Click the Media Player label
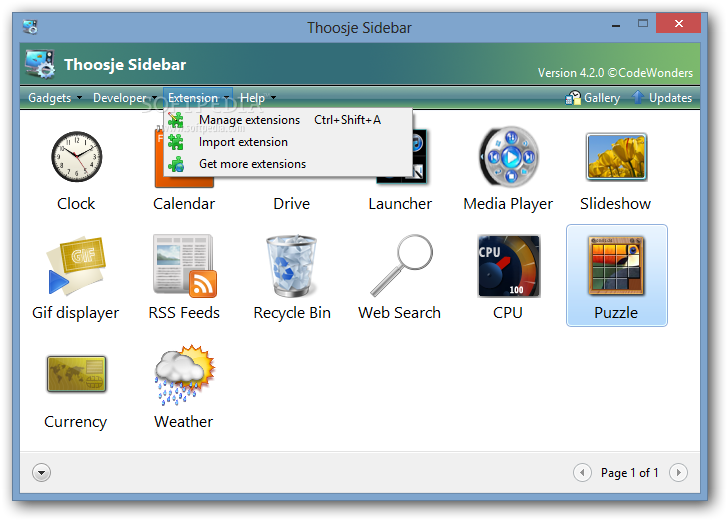The height and width of the screenshot is (521, 728). (508, 204)
